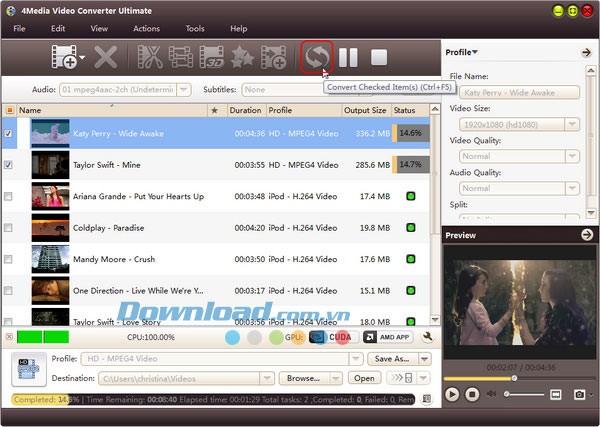
Task: Click the File Name input field
Action: pyautogui.click(x=519, y=93)
